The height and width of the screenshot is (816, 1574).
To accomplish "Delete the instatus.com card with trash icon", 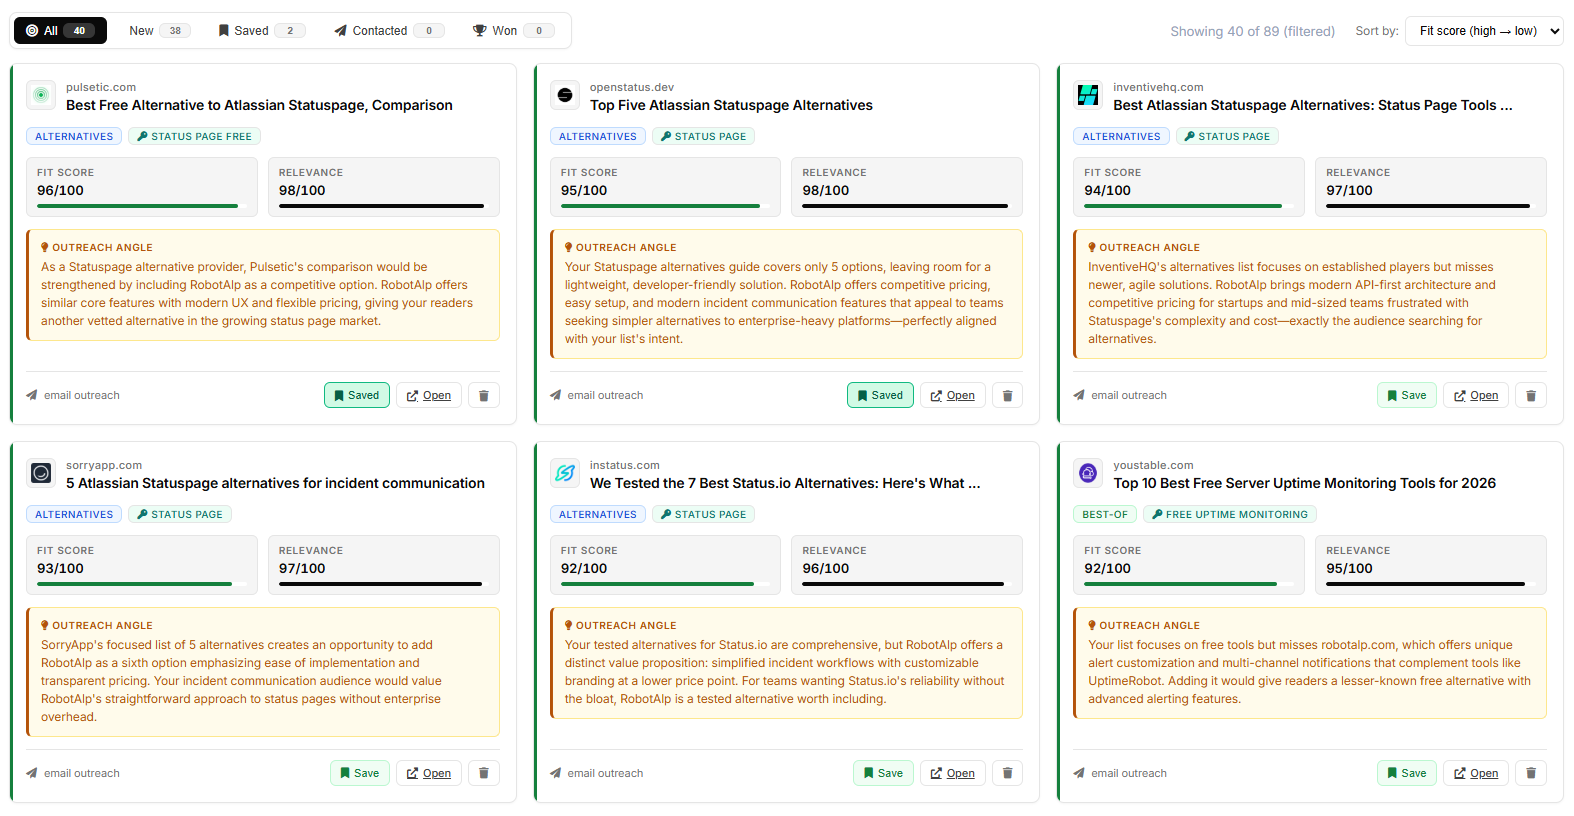I will pos(1007,773).
